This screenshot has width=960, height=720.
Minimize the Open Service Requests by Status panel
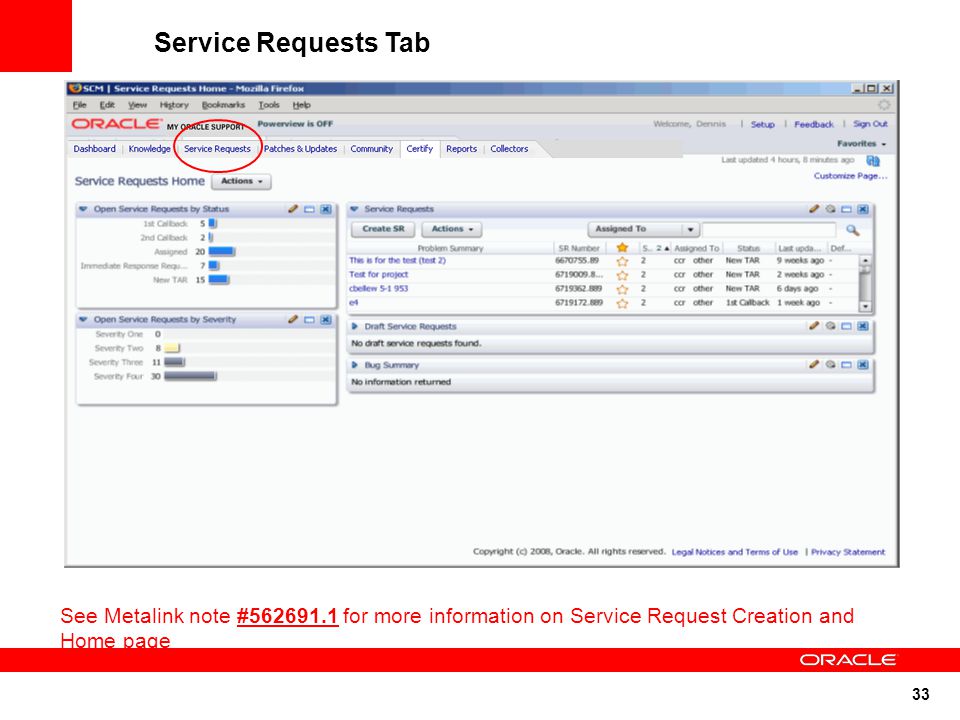(309, 209)
